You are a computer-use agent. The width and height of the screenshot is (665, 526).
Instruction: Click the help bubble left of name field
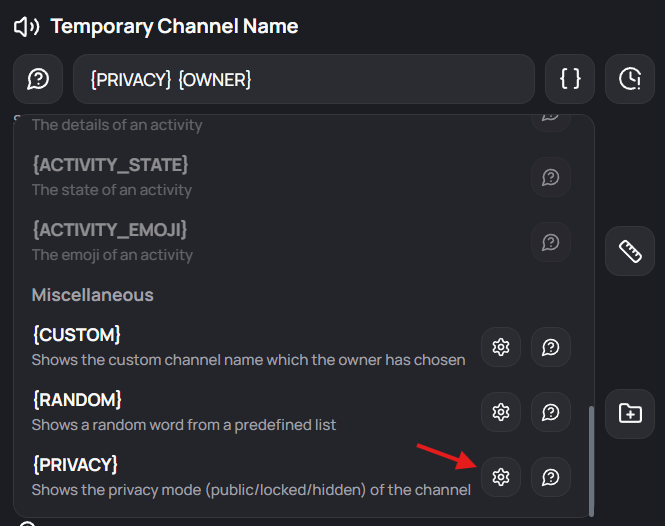38,79
